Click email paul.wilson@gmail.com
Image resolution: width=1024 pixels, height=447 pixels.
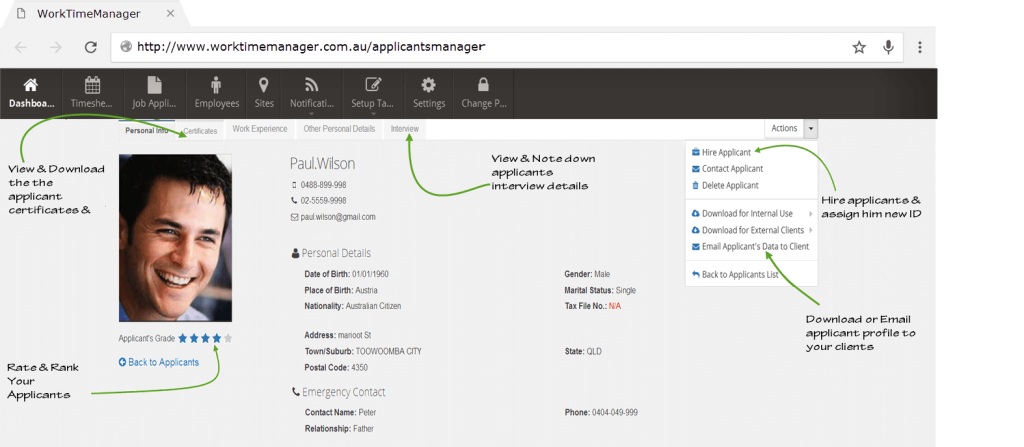click(x=338, y=217)
